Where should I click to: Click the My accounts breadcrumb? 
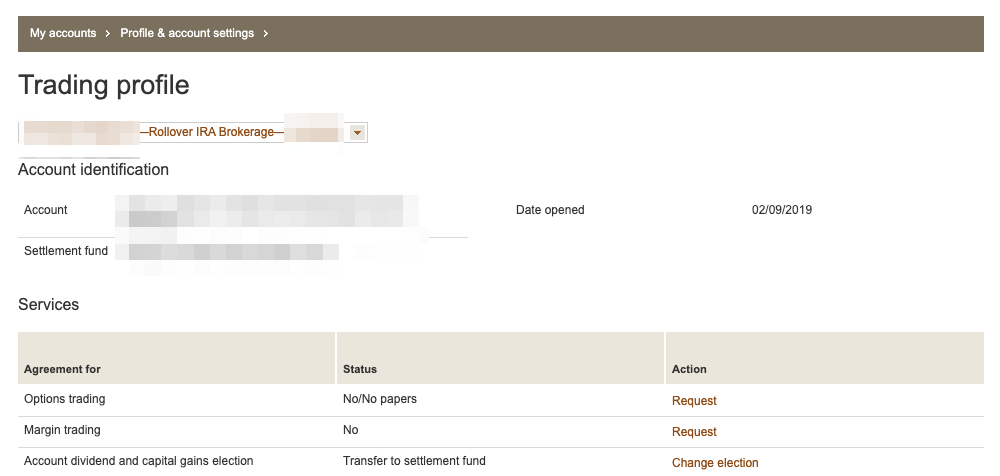click(x=62, y=33)
